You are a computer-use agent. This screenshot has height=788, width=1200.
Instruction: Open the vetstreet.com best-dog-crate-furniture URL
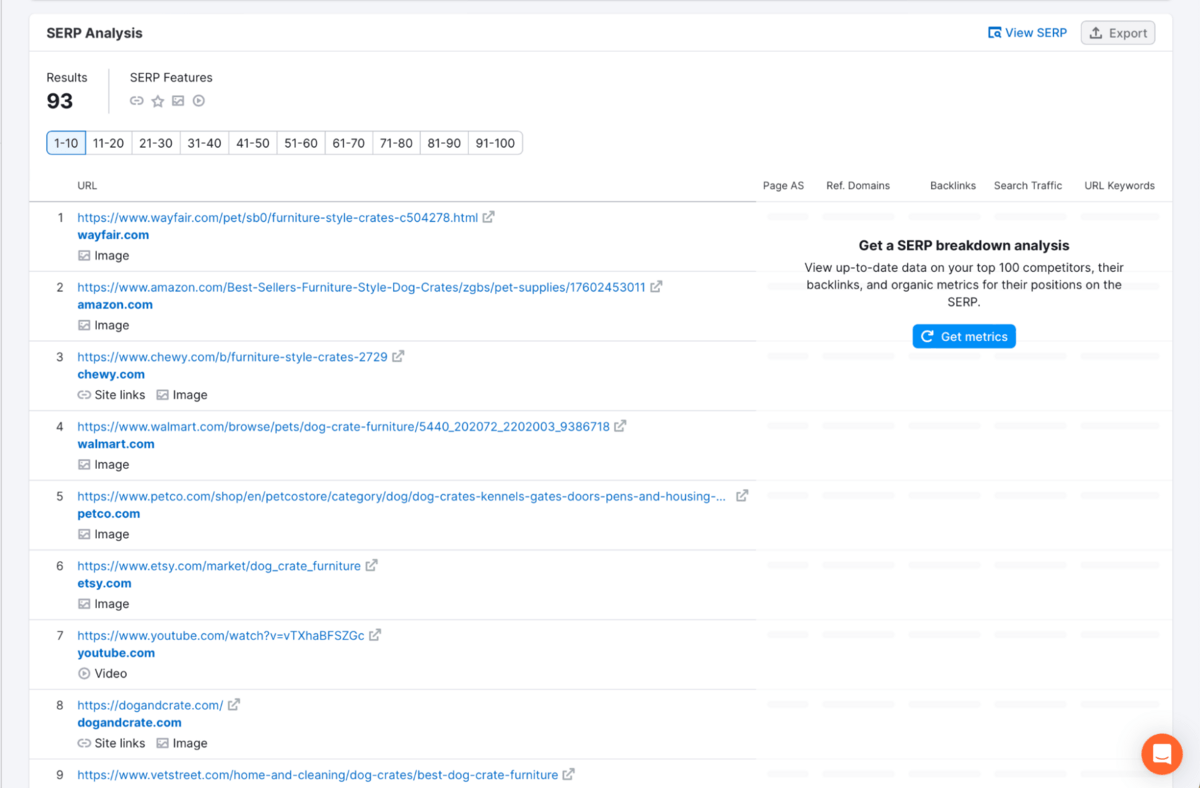[318, 774]
